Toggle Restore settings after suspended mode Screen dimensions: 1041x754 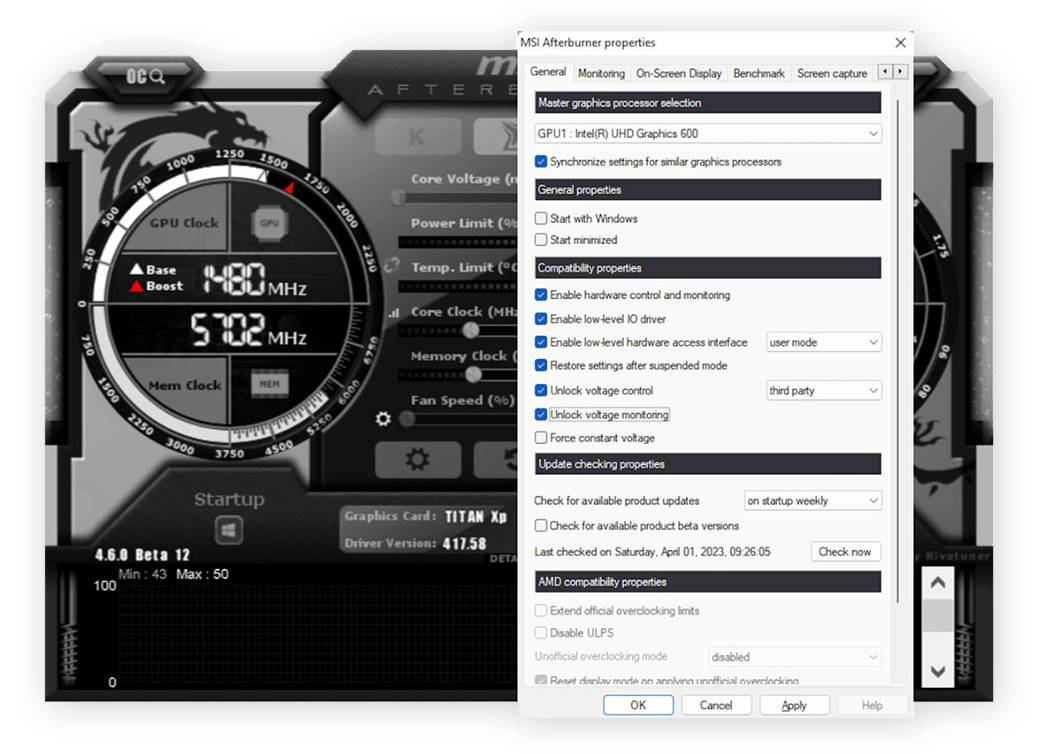pyautogui.click(x=541, y=366)
